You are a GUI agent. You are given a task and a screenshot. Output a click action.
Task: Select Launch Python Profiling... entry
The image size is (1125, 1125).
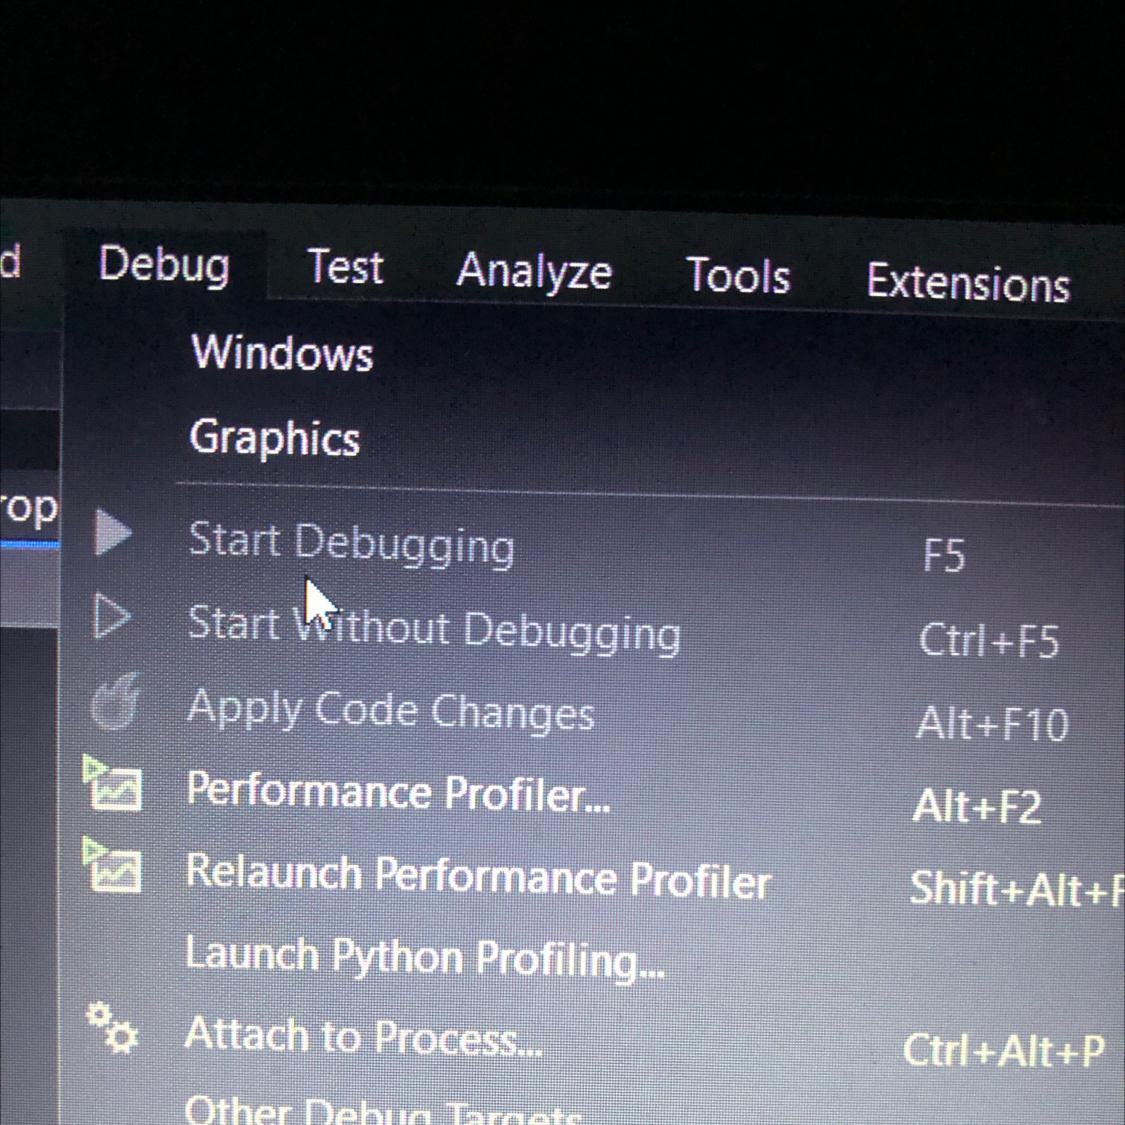425,958
